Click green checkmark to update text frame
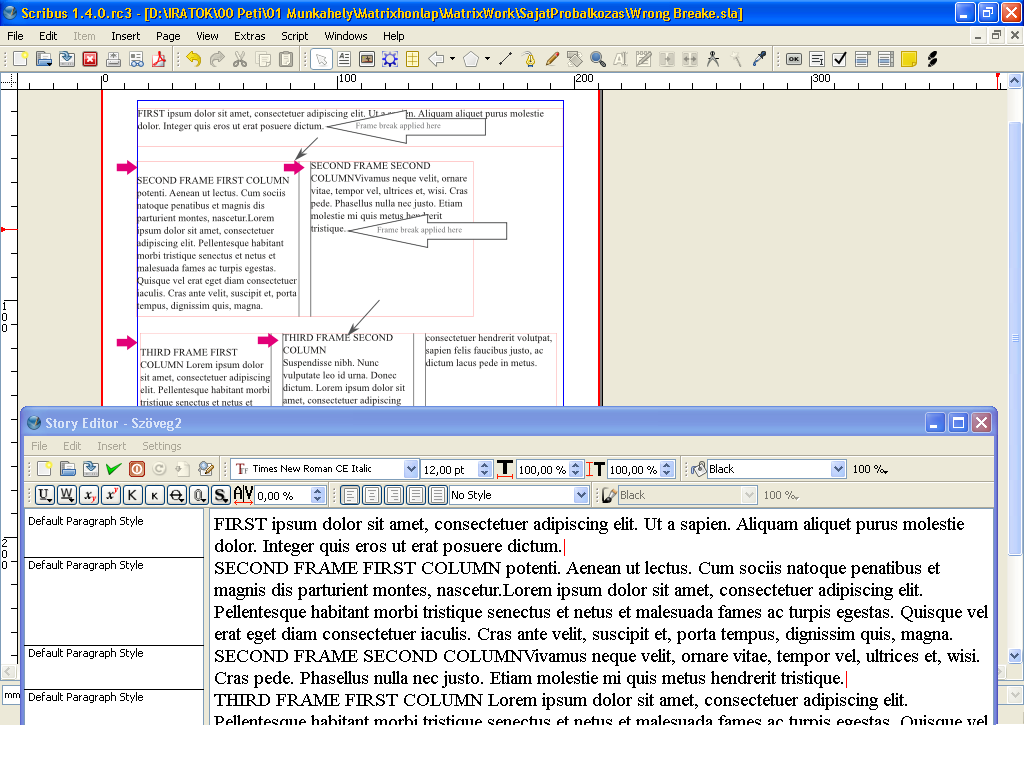Image resolution: width=1024 pixels, height=768 pixels. coord(113,469)
